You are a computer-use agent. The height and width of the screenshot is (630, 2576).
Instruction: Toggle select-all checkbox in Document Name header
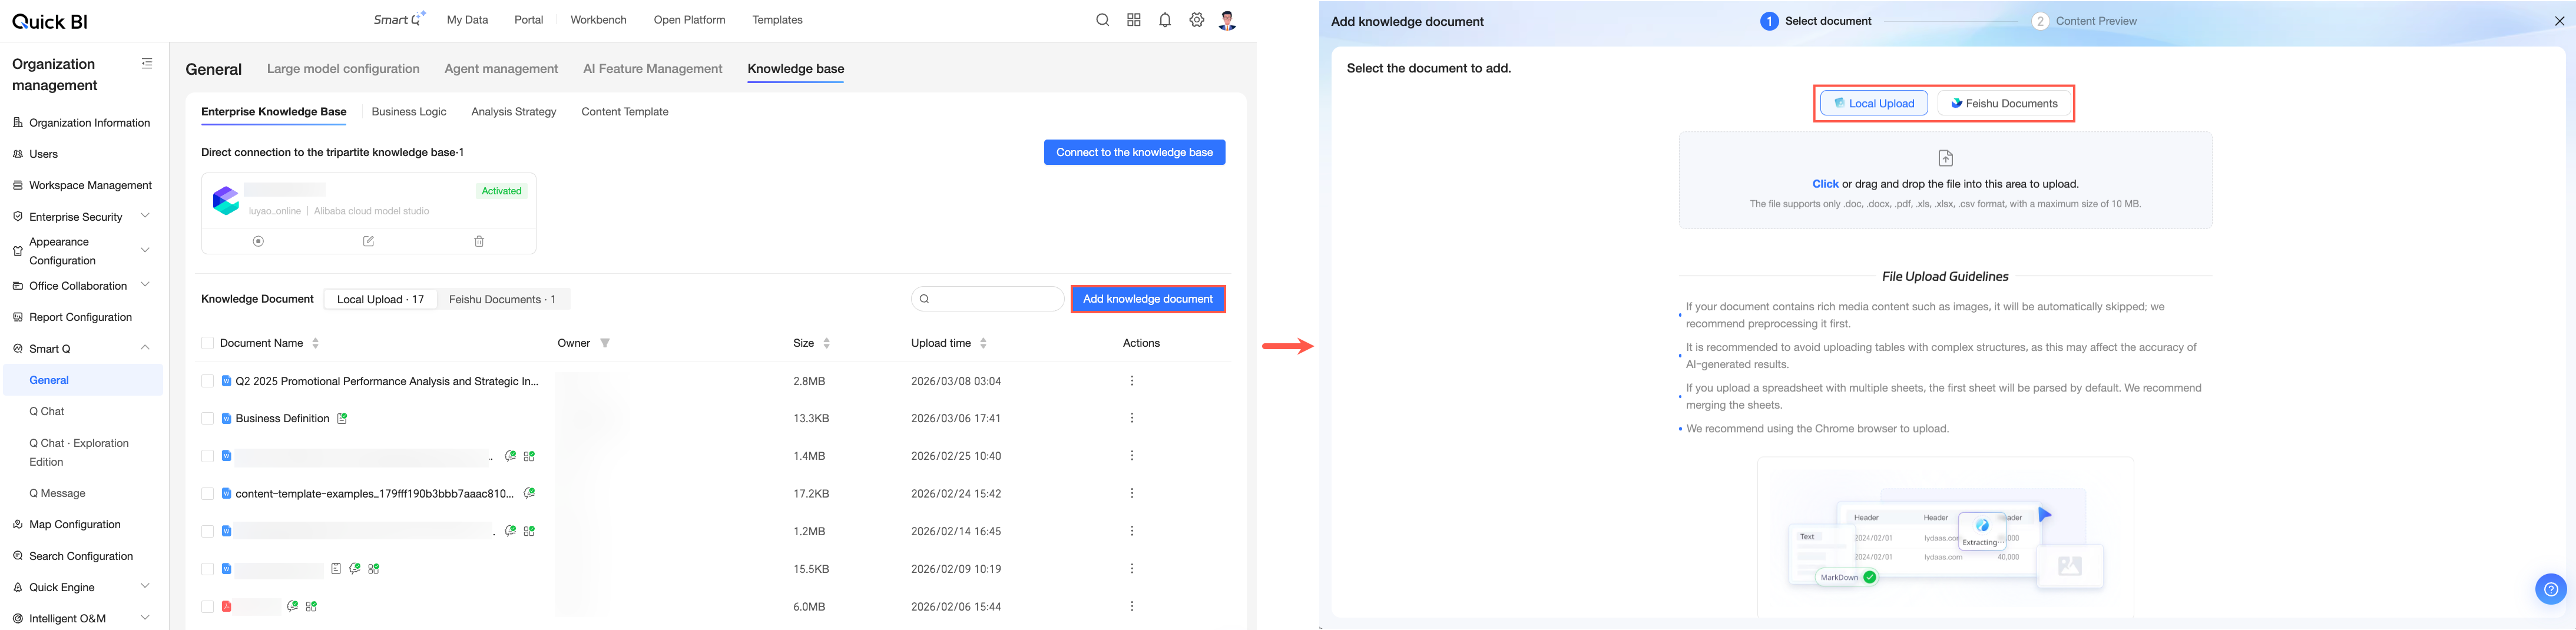(x=208, y=343)
